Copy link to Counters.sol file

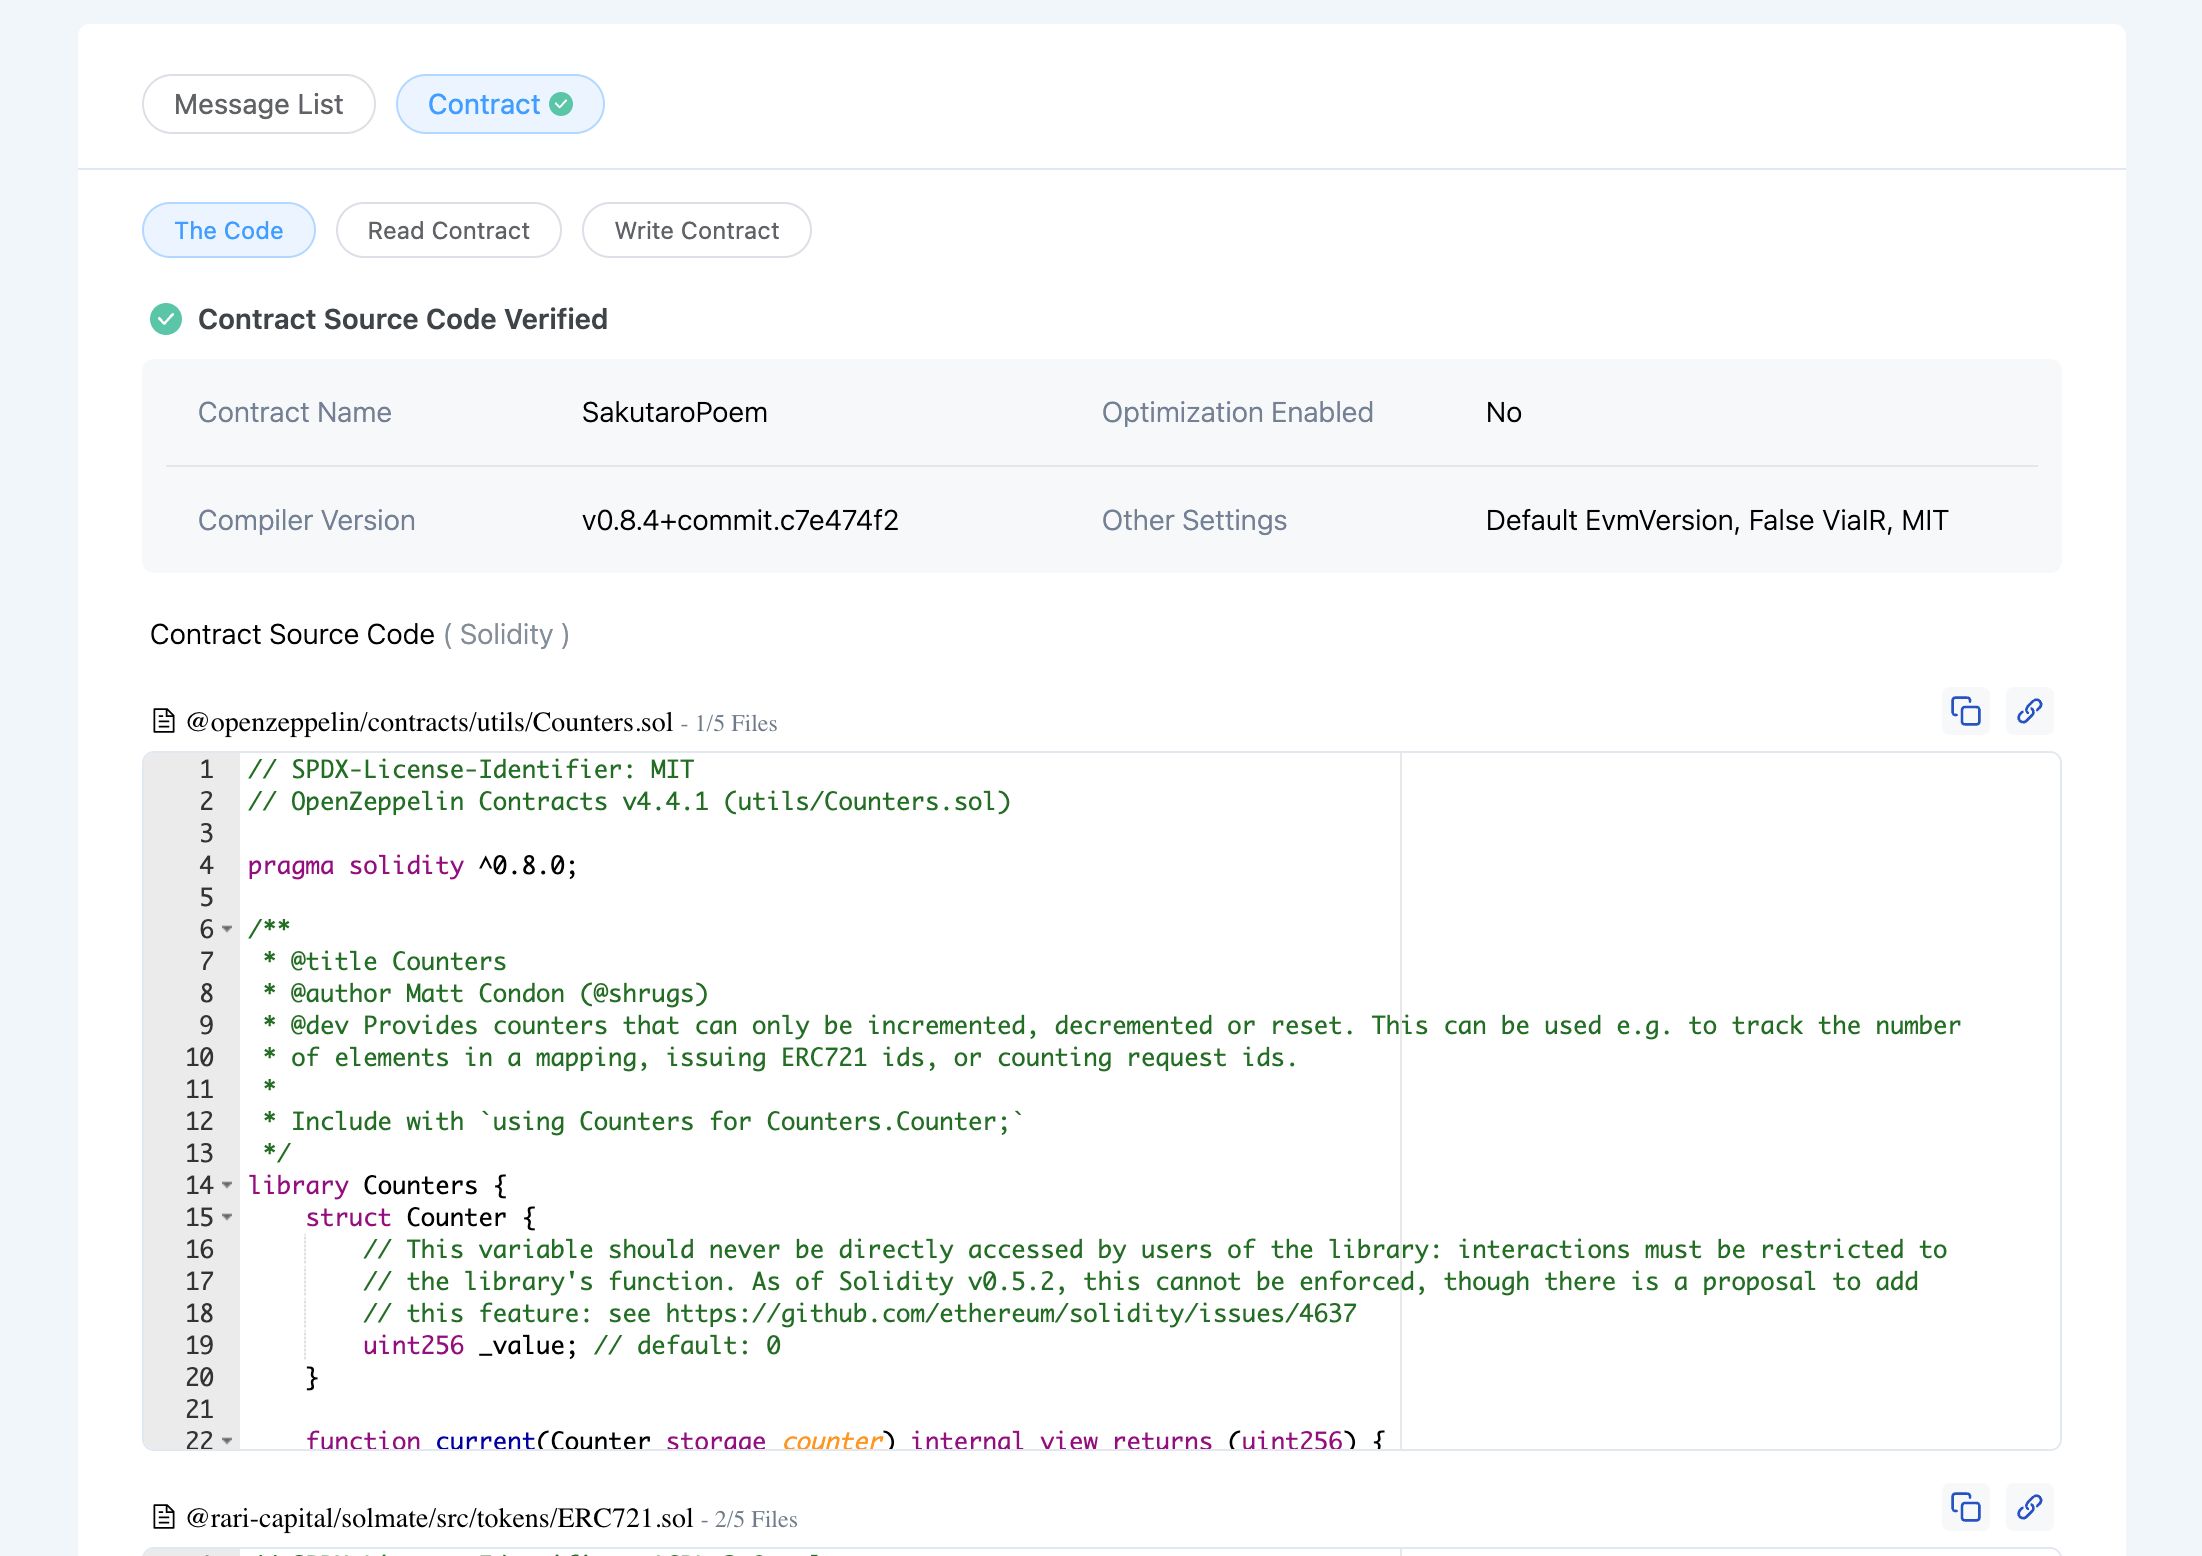coord(2029,711)
